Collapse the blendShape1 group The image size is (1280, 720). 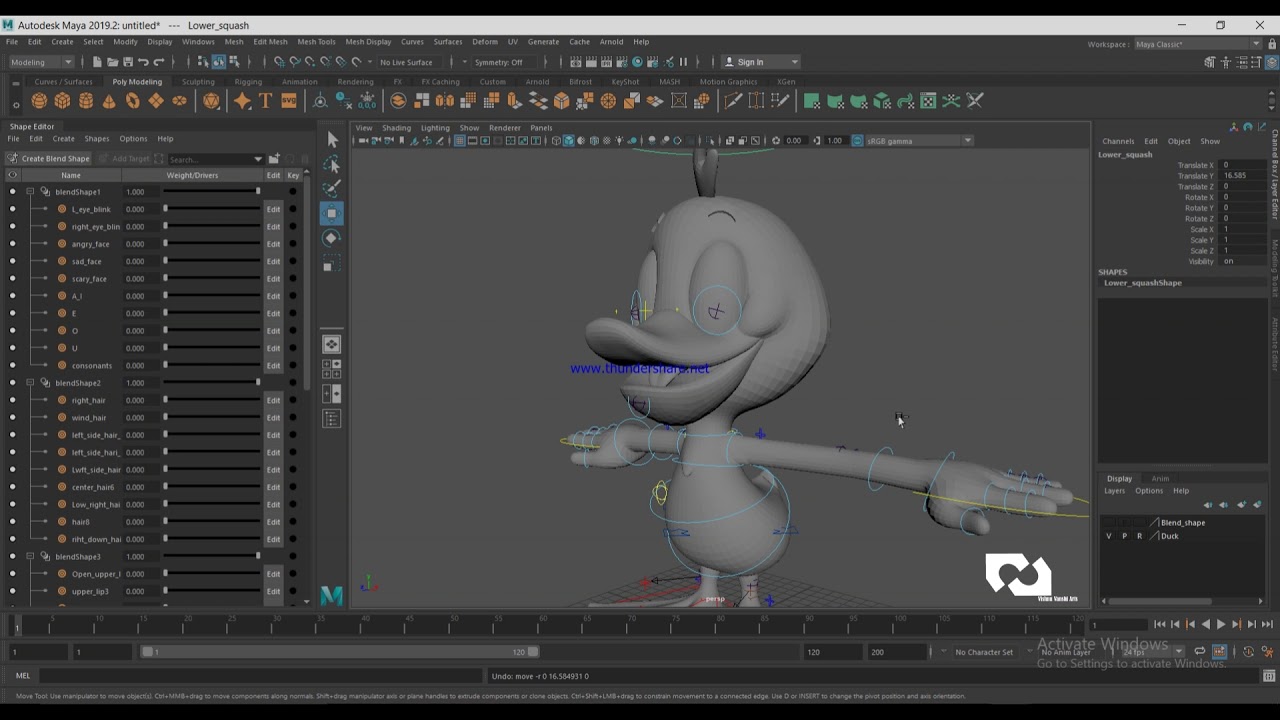click(x=30, y=191)
